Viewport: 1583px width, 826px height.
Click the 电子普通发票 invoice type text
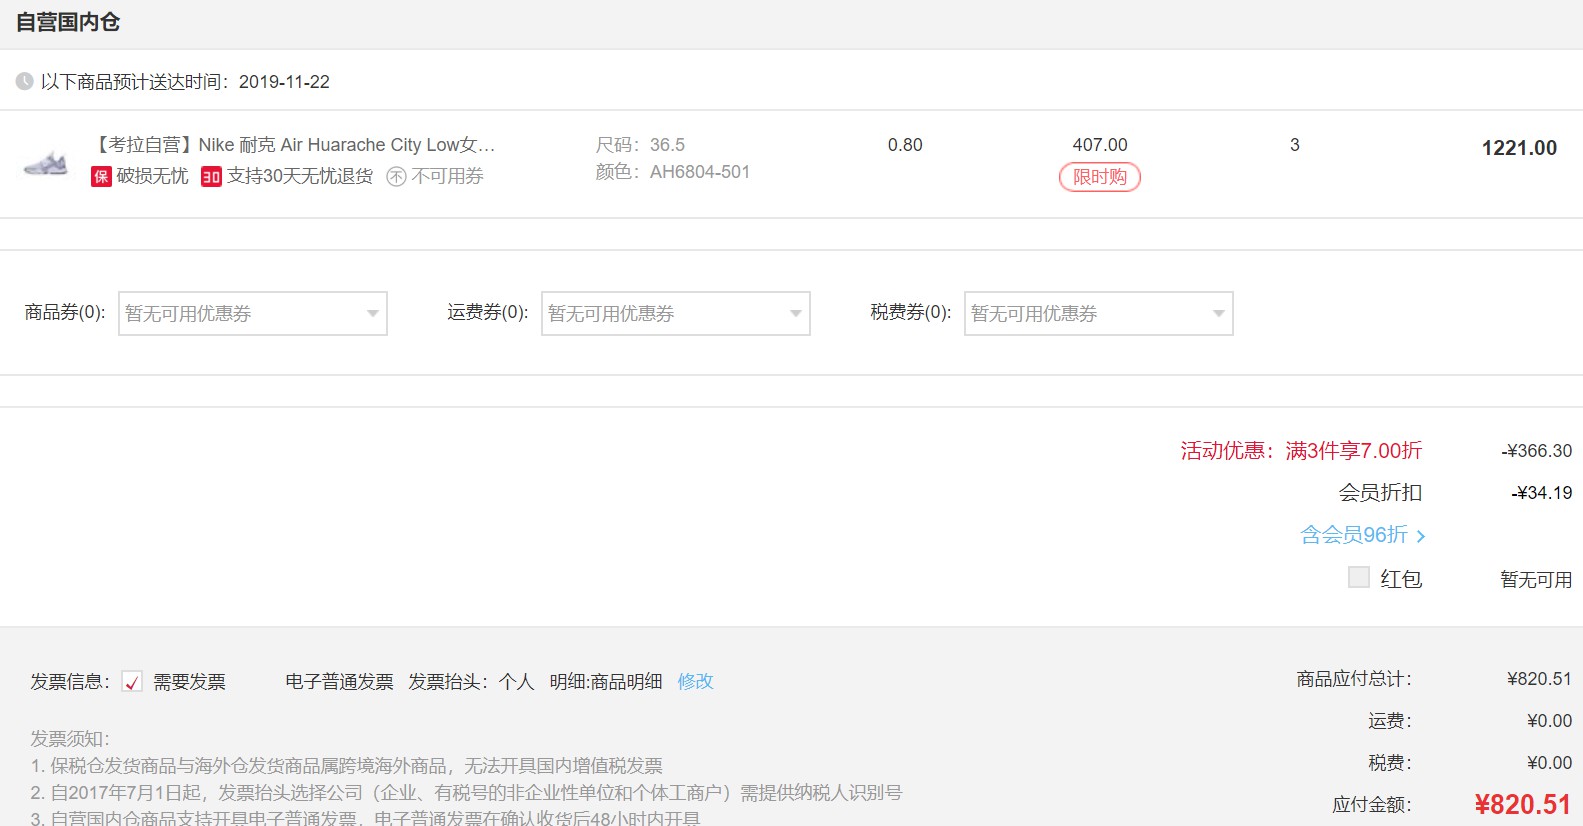pyautogui.click(x=339, y=682)
